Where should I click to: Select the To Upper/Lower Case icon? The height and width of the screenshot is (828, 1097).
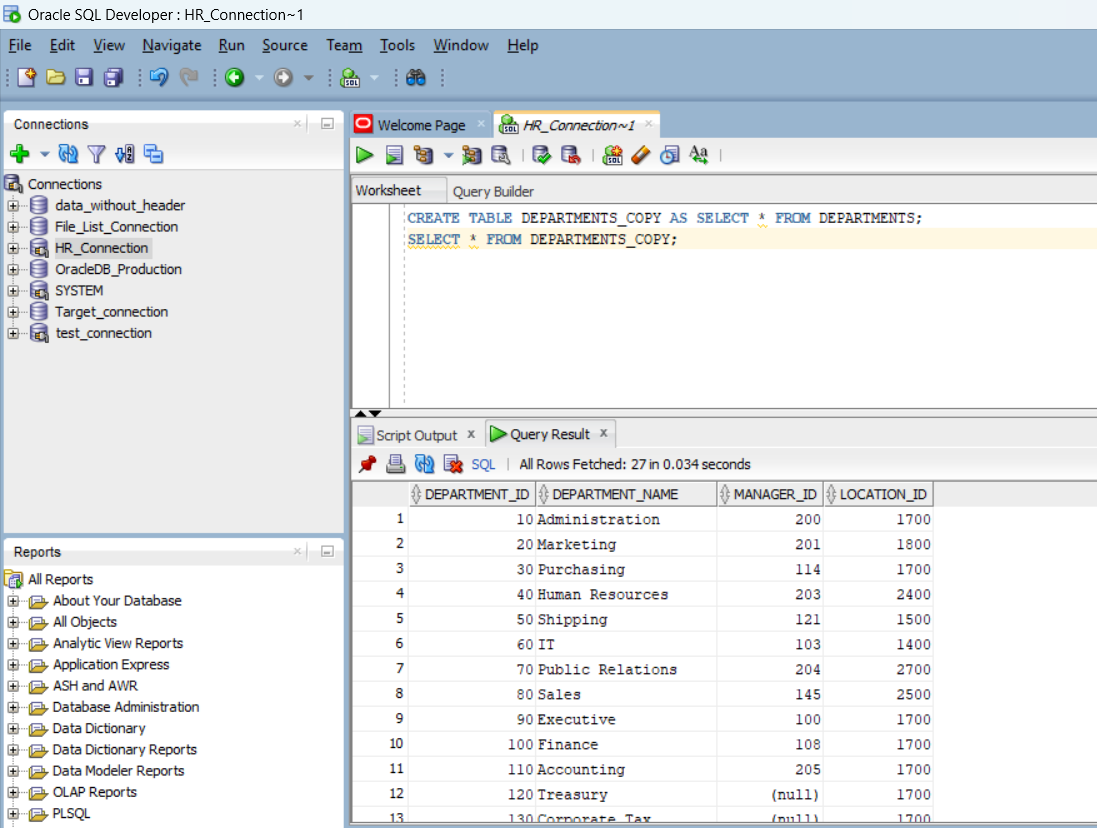699,155
